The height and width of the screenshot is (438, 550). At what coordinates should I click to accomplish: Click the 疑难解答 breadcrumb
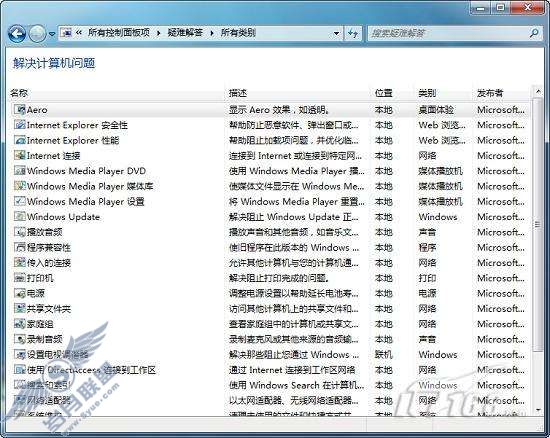pos(185,33)
